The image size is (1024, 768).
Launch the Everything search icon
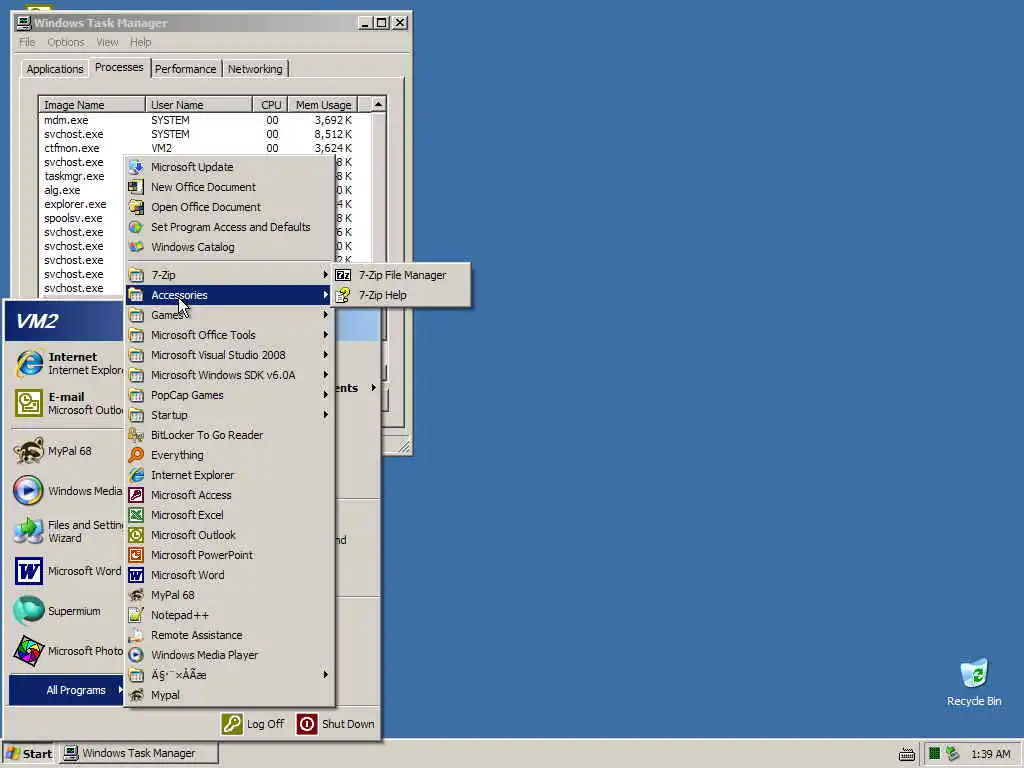136,455
